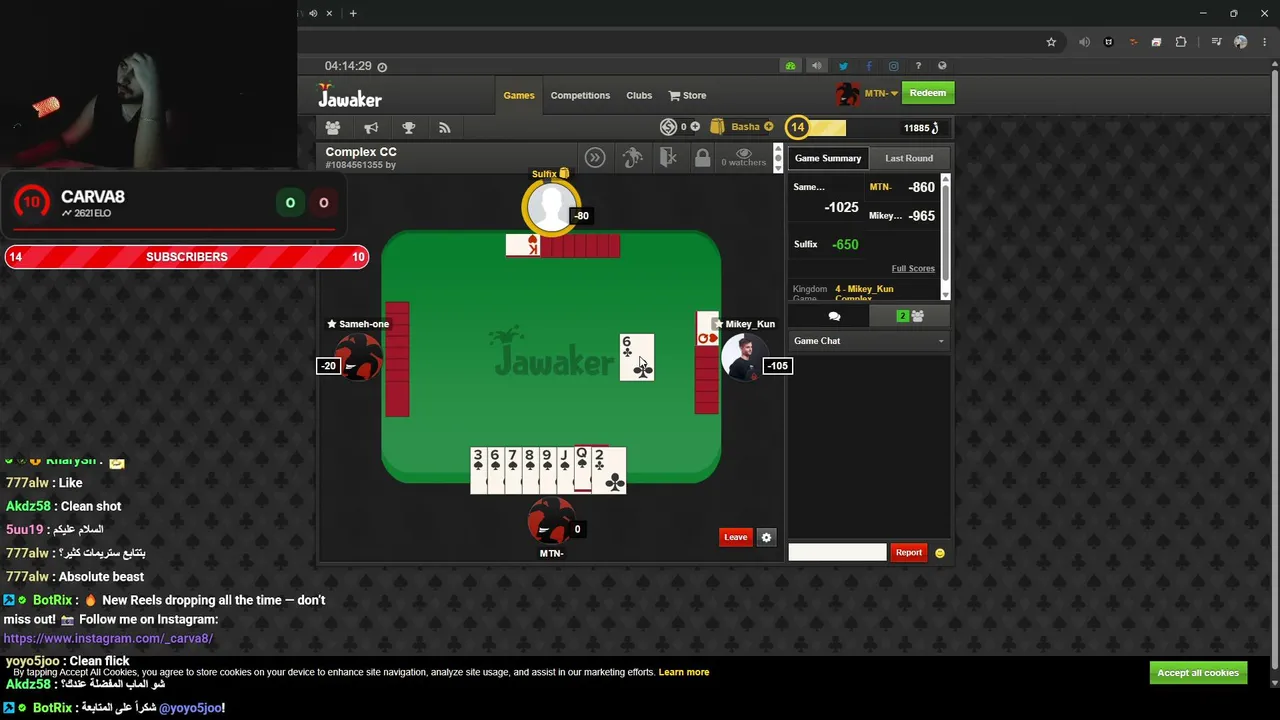Open the Chrome three-dot menu

point(1265,42)
